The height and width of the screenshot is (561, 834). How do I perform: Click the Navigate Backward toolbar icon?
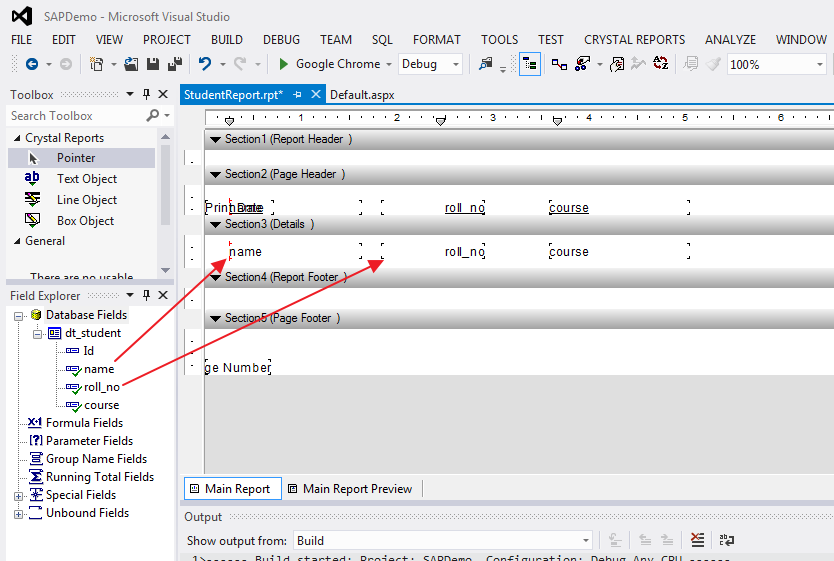[32, 64]
